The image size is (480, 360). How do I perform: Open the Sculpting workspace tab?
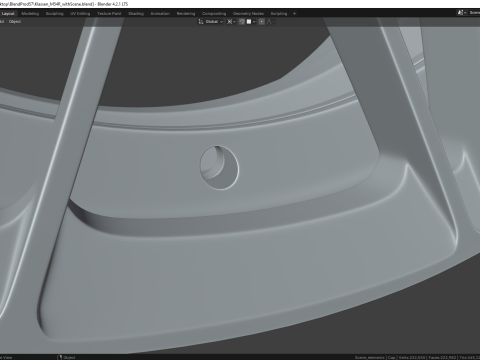pyautogui.click(x=54, y=14)
